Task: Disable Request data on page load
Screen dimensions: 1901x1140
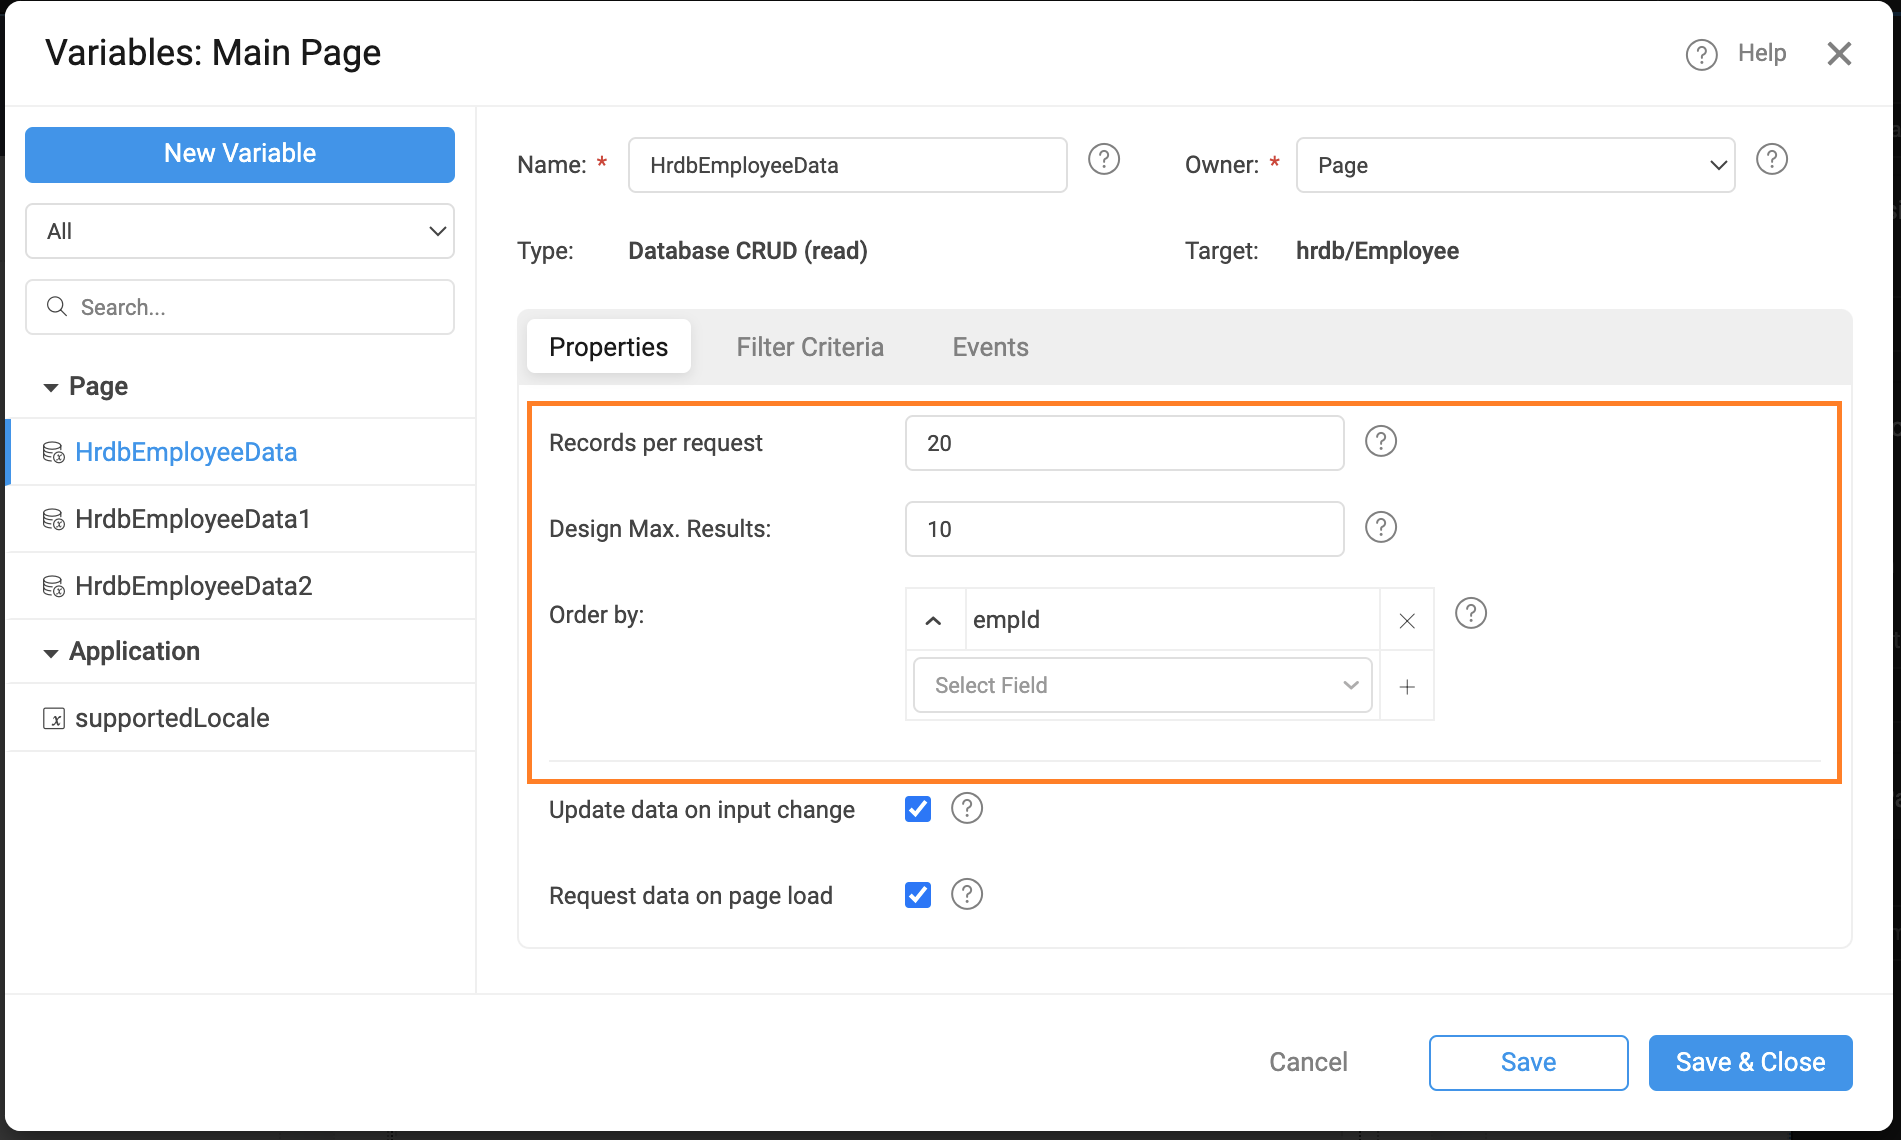Action: tap(917, 894)
